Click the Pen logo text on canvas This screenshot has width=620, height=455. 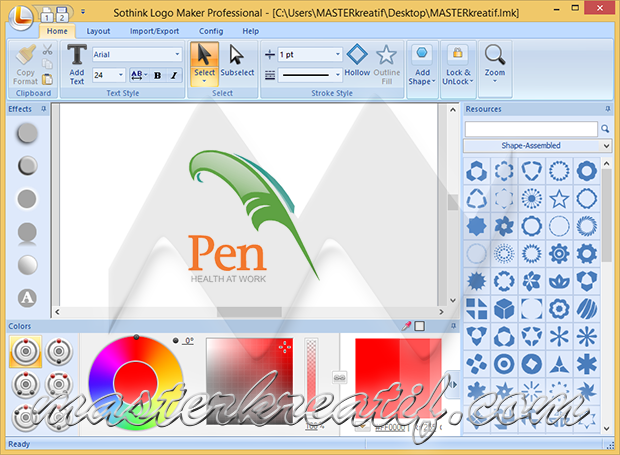227,253
